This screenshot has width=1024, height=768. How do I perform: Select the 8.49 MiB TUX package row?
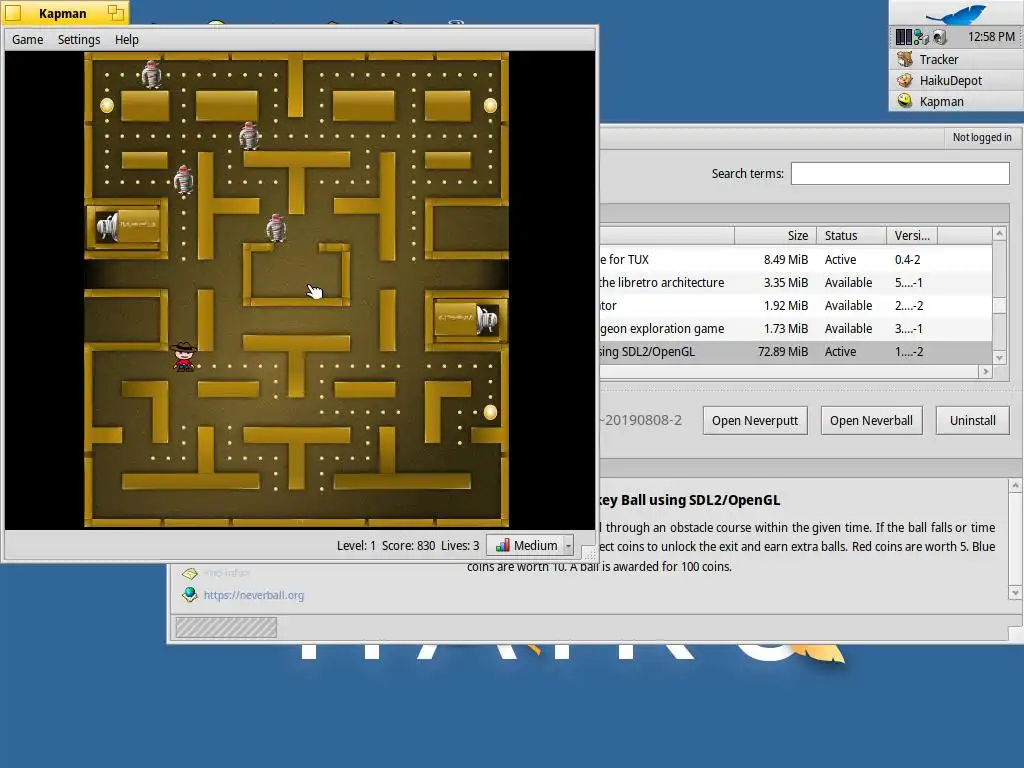click(795, 260)
